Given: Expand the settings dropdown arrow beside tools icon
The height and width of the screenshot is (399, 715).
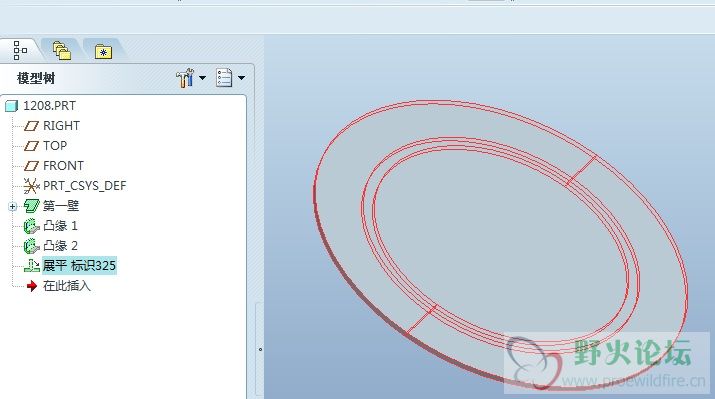Looking at the screenshot, I should 202,78.
